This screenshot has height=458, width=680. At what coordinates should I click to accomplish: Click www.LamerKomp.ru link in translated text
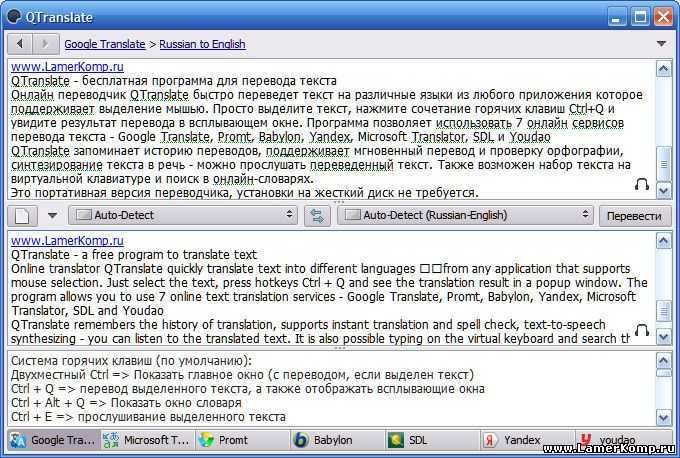pyautogui.click(x=67, y=240)
